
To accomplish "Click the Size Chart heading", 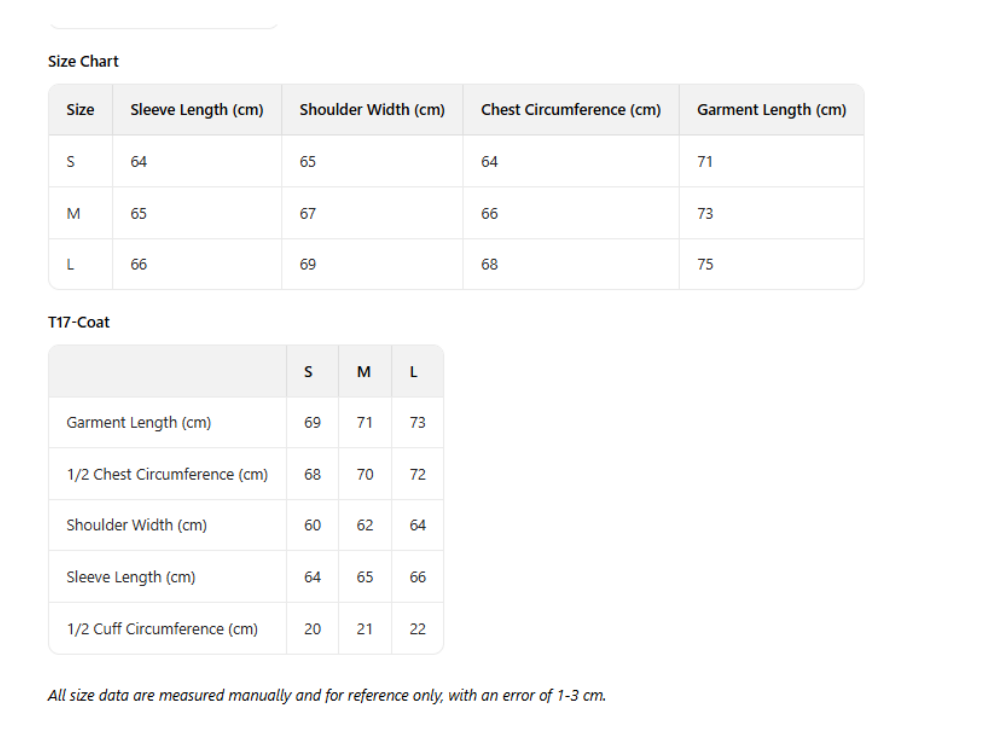I will pos(83,61).
